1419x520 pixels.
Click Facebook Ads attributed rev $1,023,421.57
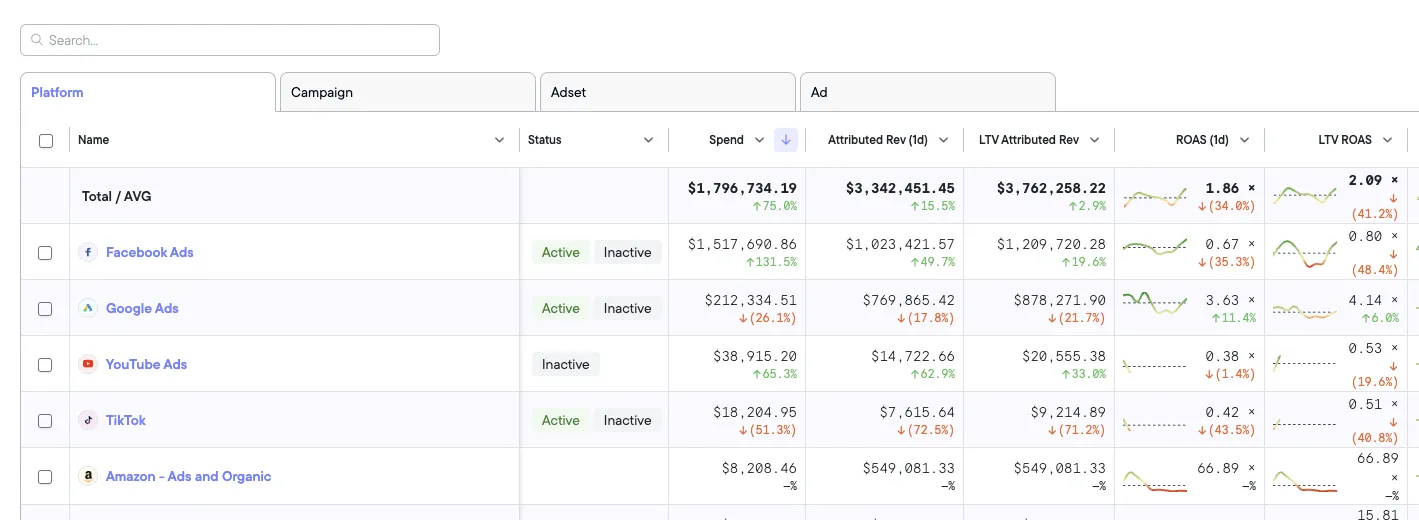900,244
